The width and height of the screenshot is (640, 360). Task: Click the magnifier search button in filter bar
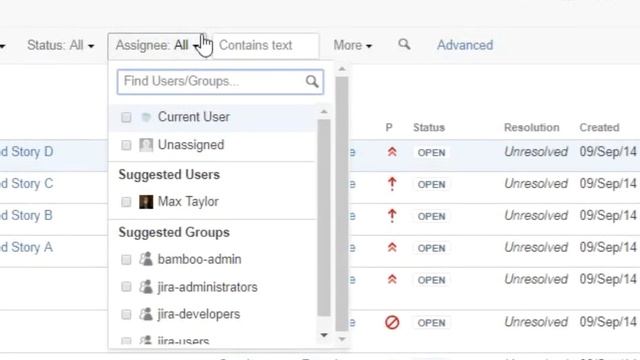[404, 44]
